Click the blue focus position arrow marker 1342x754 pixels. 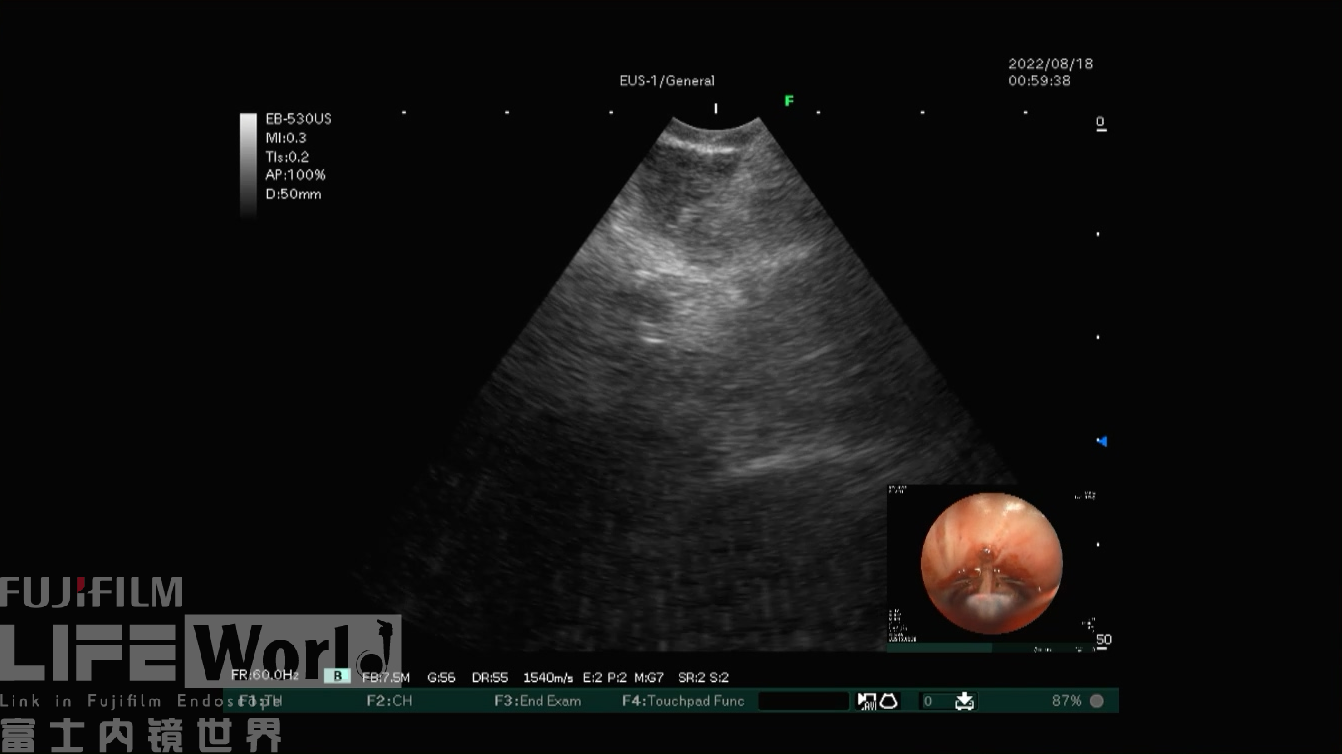pyautogui.click(x=1102, y=441)
